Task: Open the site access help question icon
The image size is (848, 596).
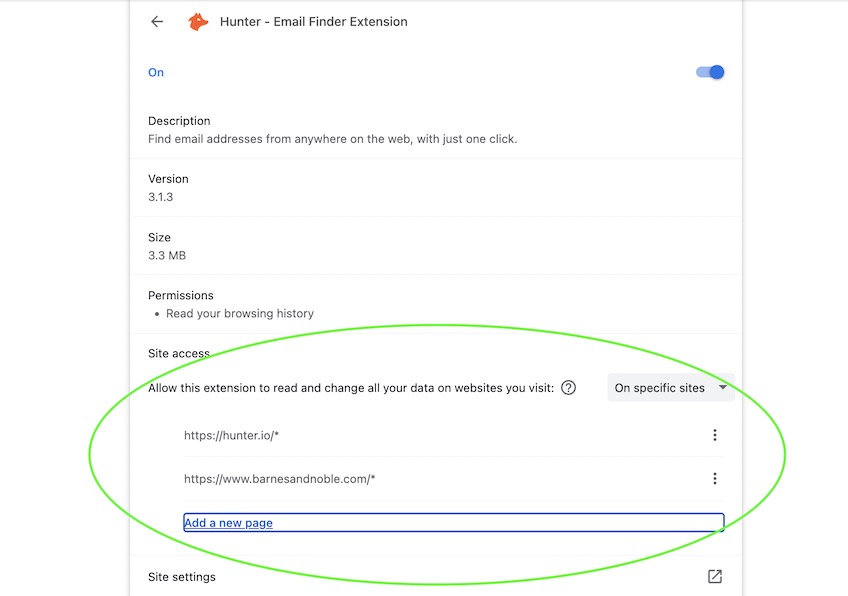Action: click(x=568, y=388)
